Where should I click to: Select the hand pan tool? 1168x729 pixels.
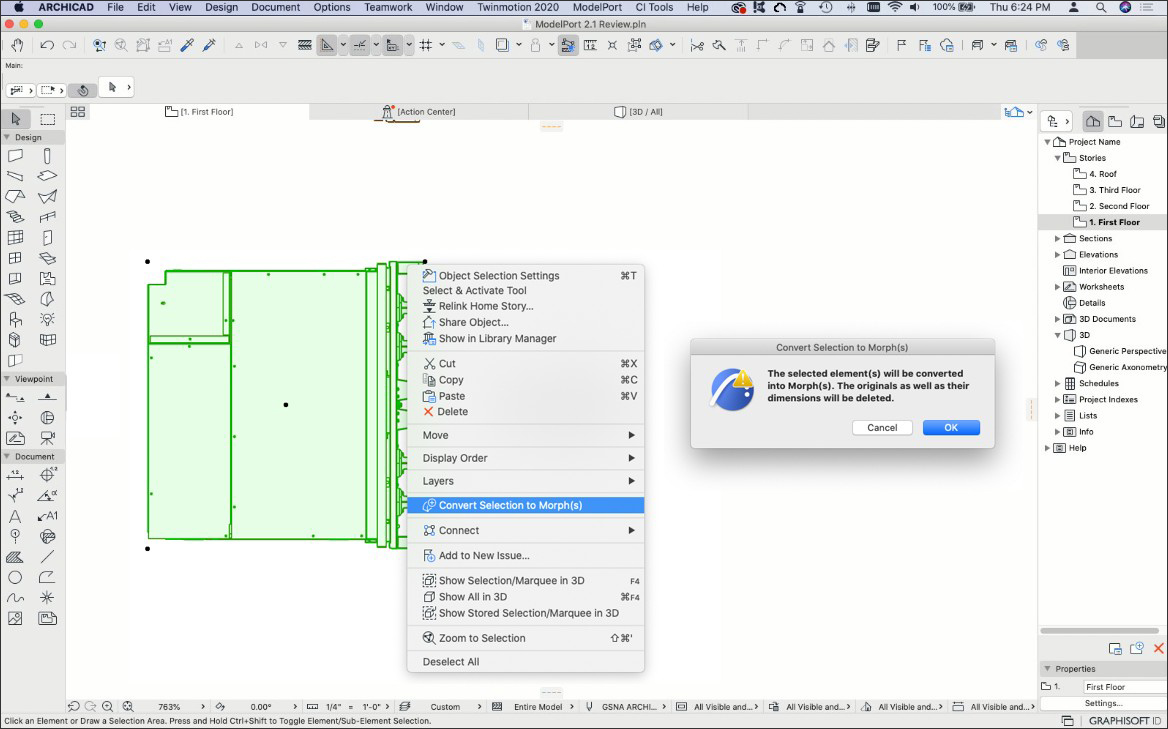(16, 45)
